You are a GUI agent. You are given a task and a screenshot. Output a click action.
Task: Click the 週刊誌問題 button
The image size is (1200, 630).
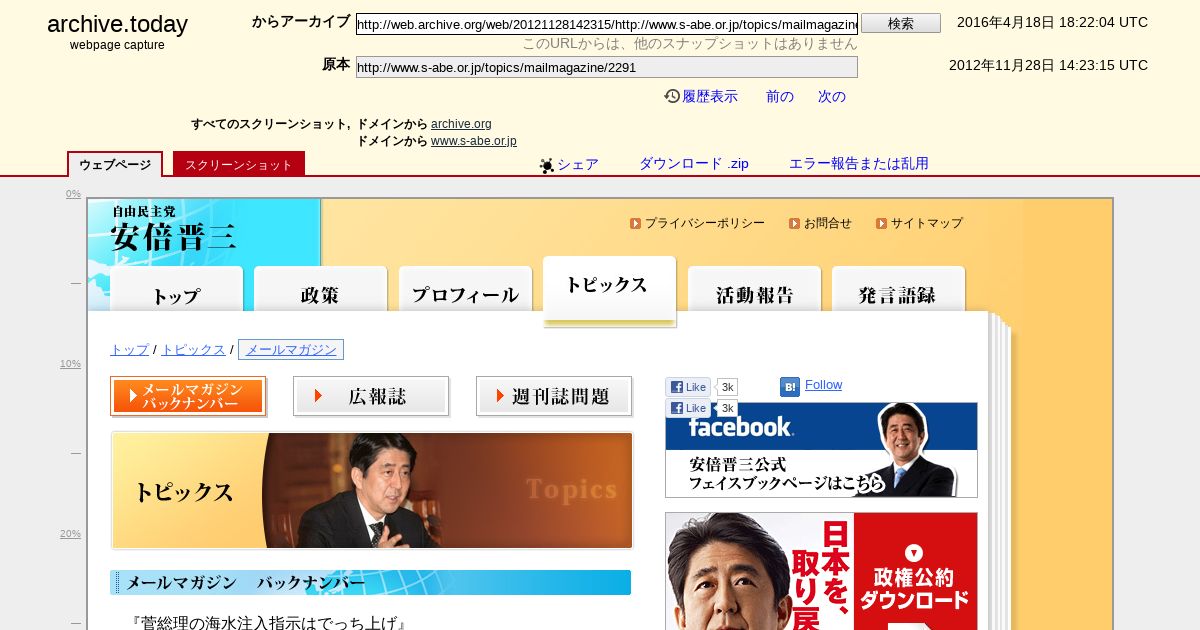(554, 396)
